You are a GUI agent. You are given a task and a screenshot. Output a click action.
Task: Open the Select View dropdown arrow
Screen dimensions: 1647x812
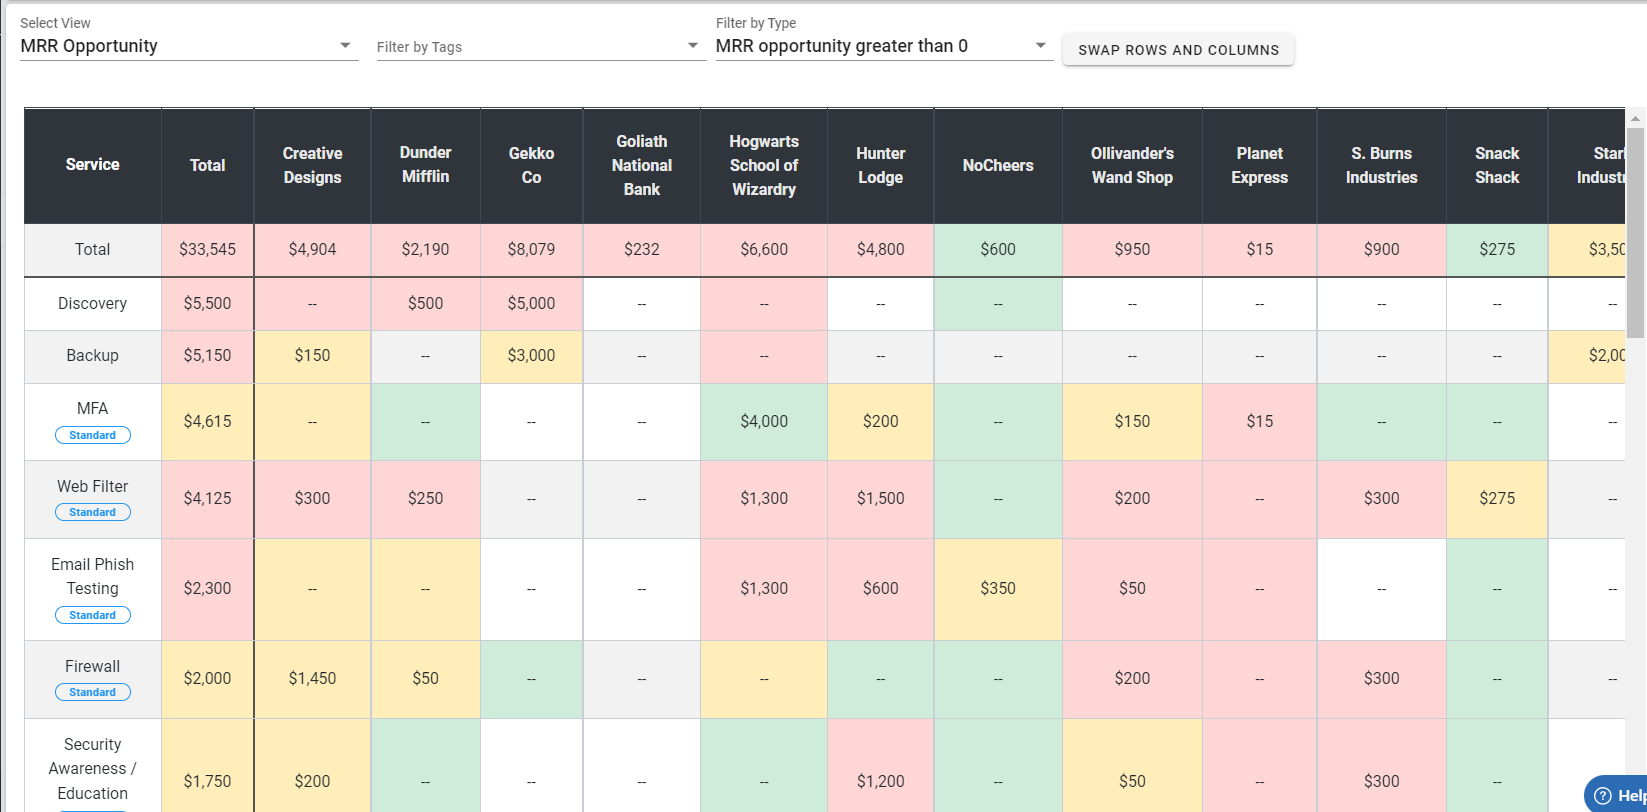coord(345,46)
